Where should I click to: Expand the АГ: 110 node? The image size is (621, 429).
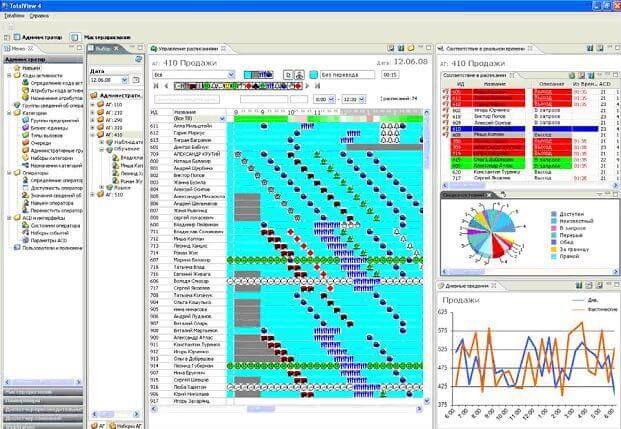[x=93, y=105]
